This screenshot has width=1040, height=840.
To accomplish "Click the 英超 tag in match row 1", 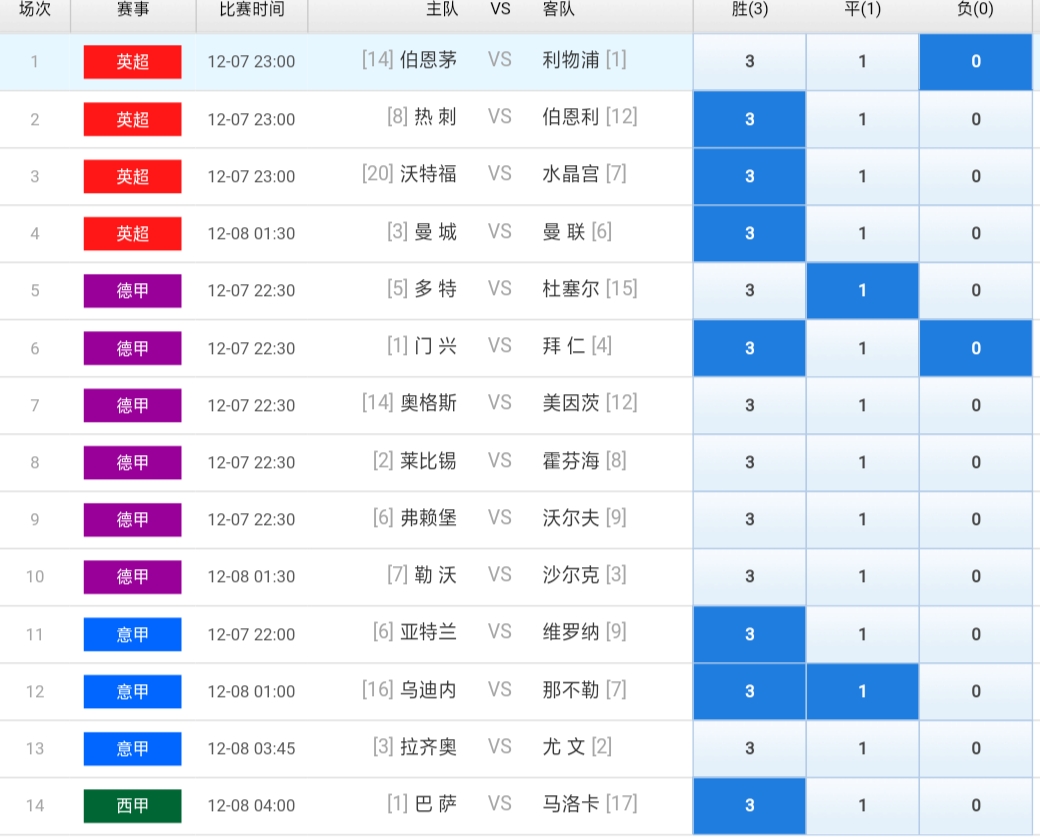I will click(133, 62).
